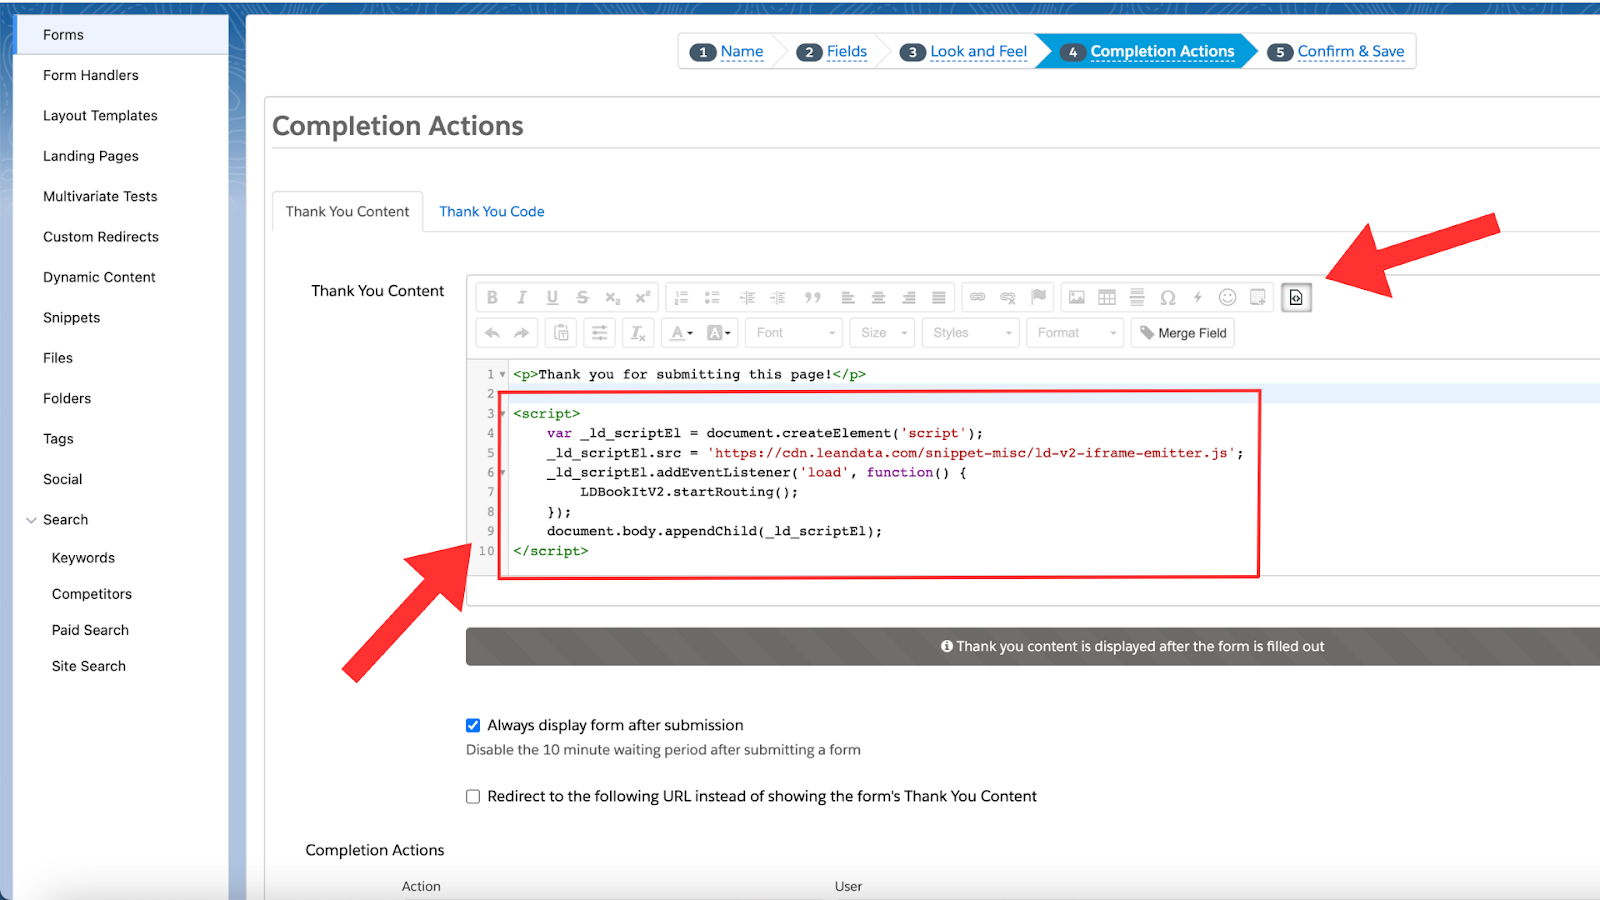Open the Font dropdown

(795, 333)
